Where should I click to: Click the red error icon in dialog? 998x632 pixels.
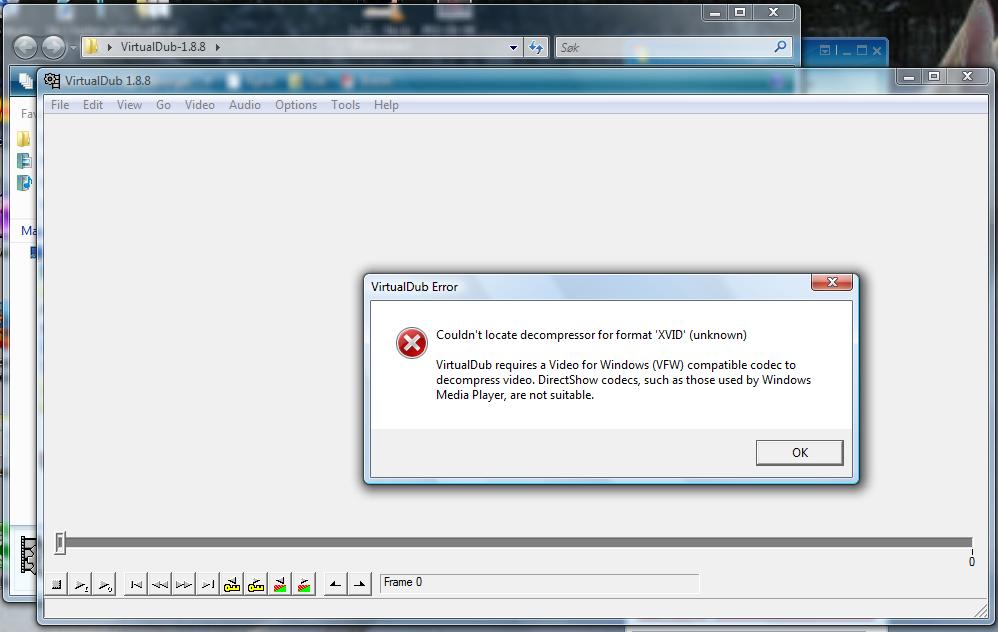click(x=412, y=343)
